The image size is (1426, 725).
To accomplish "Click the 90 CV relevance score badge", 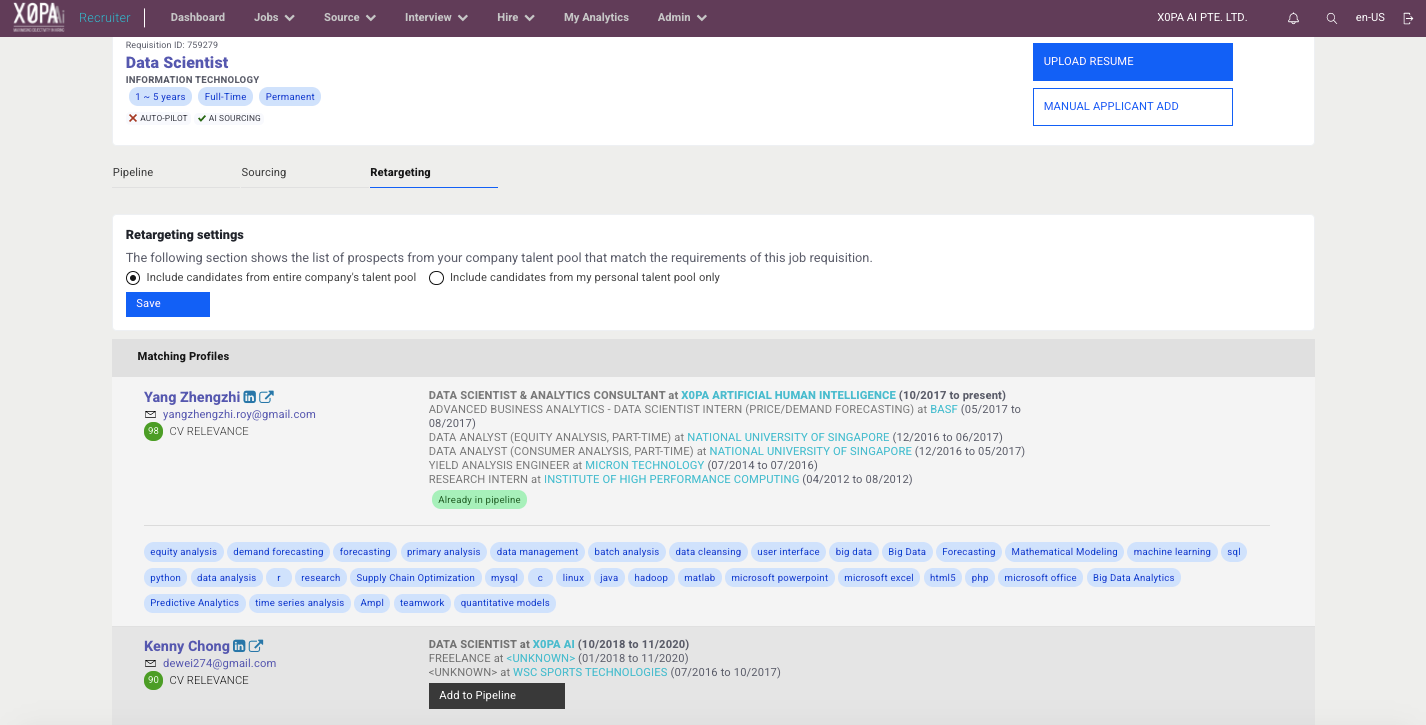I will [x=153, y=681].
